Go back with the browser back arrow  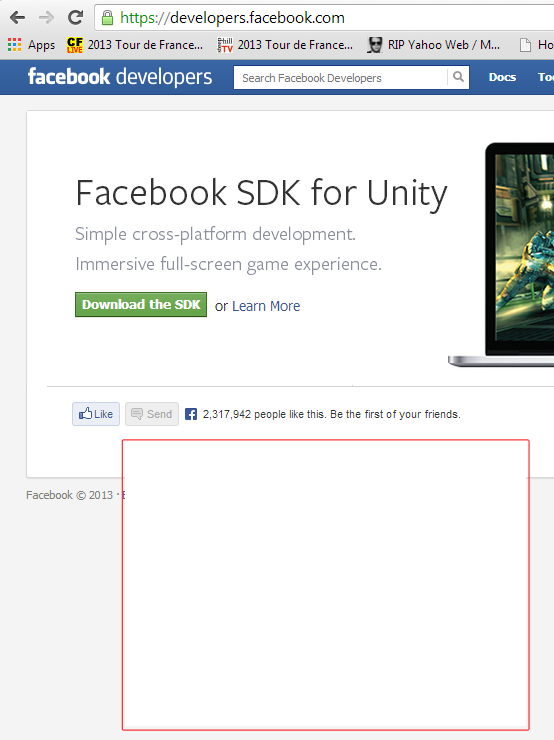17,18
